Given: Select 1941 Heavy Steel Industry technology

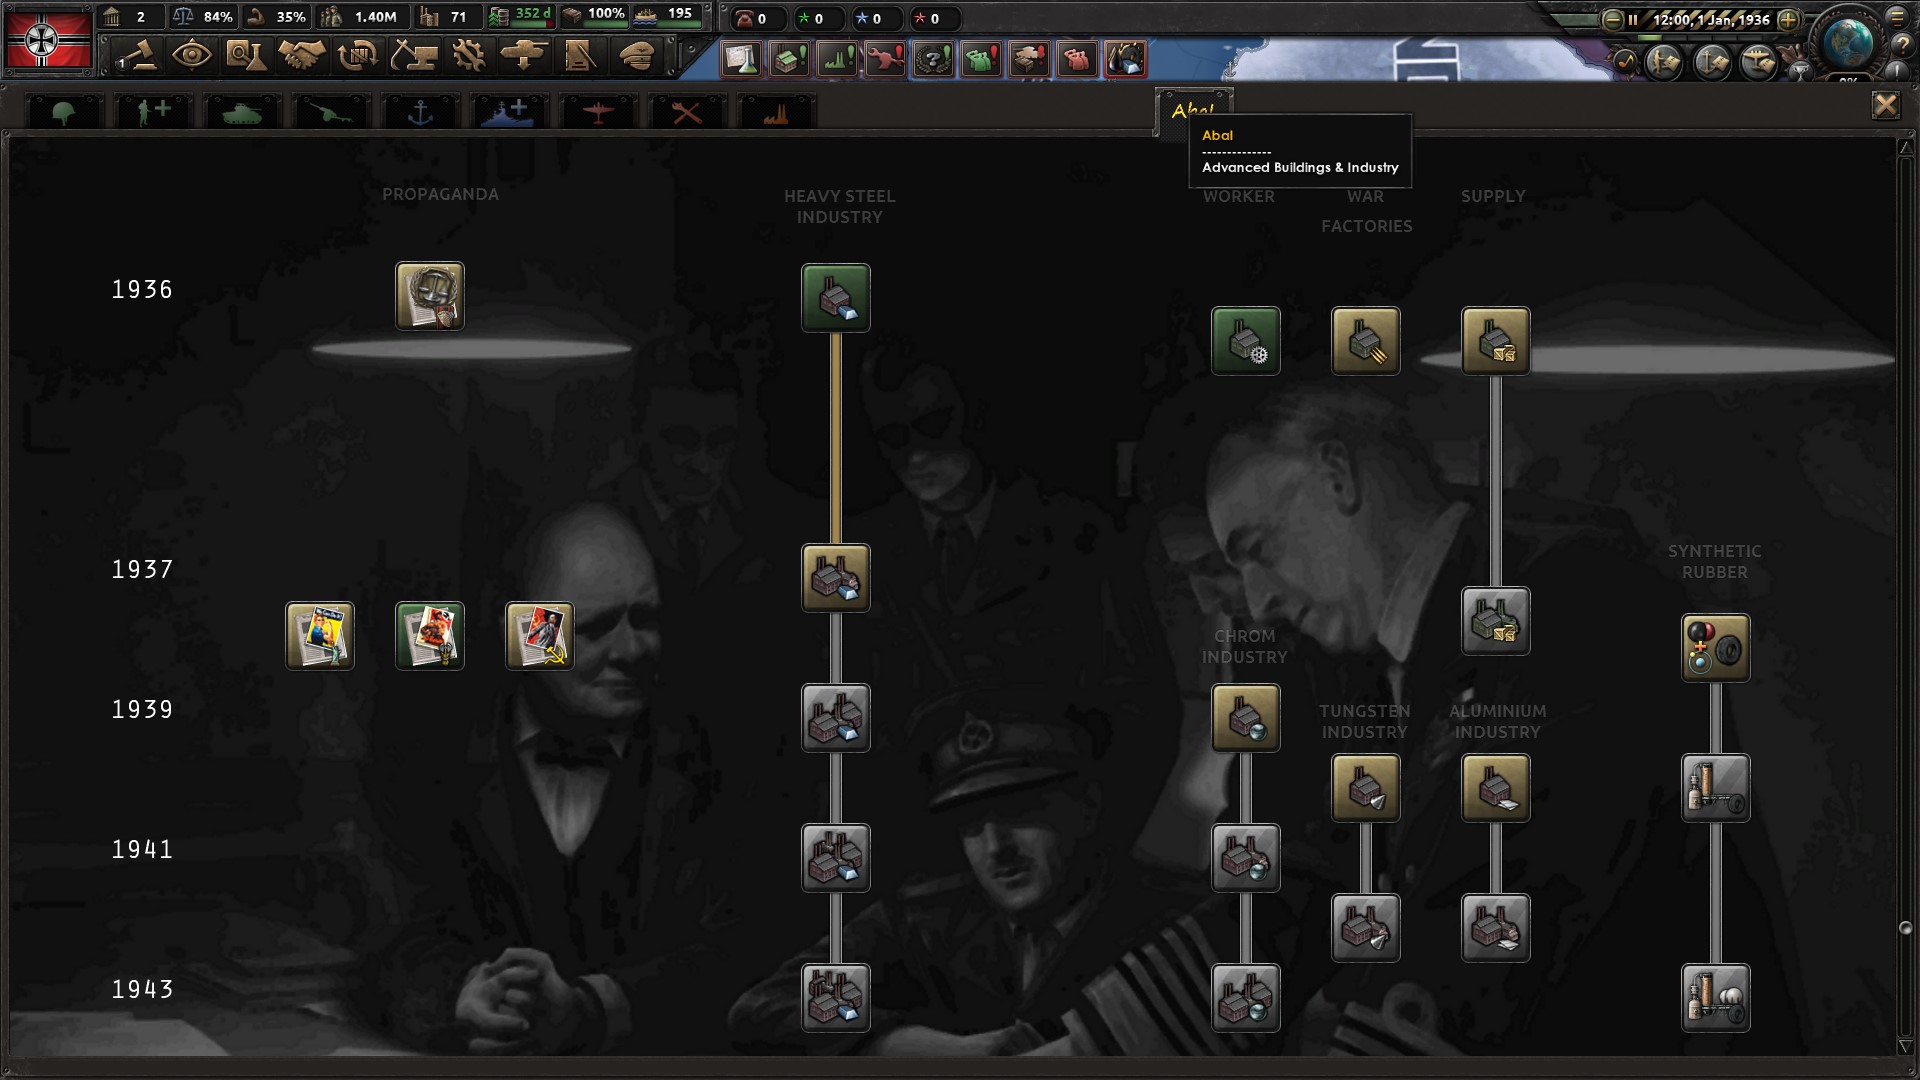Looking at the screenshot, I should (x=836, y=858).
